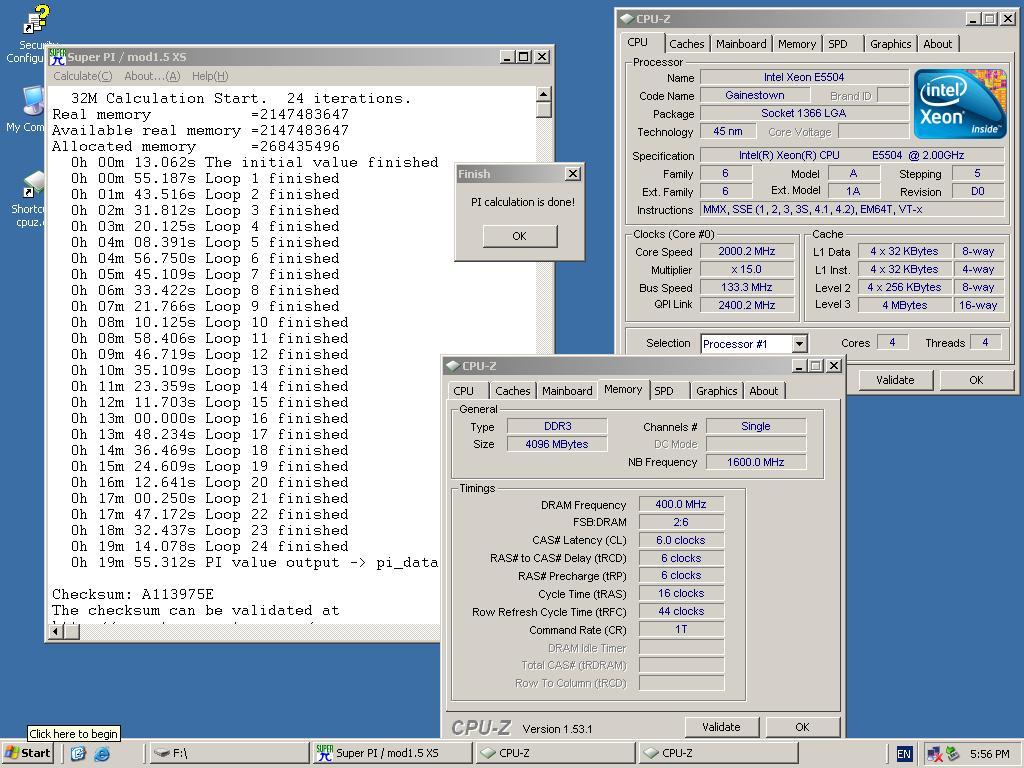Minimize the memory CPU-Z window
Screen dimensions: 1024x768
(799, 366)
